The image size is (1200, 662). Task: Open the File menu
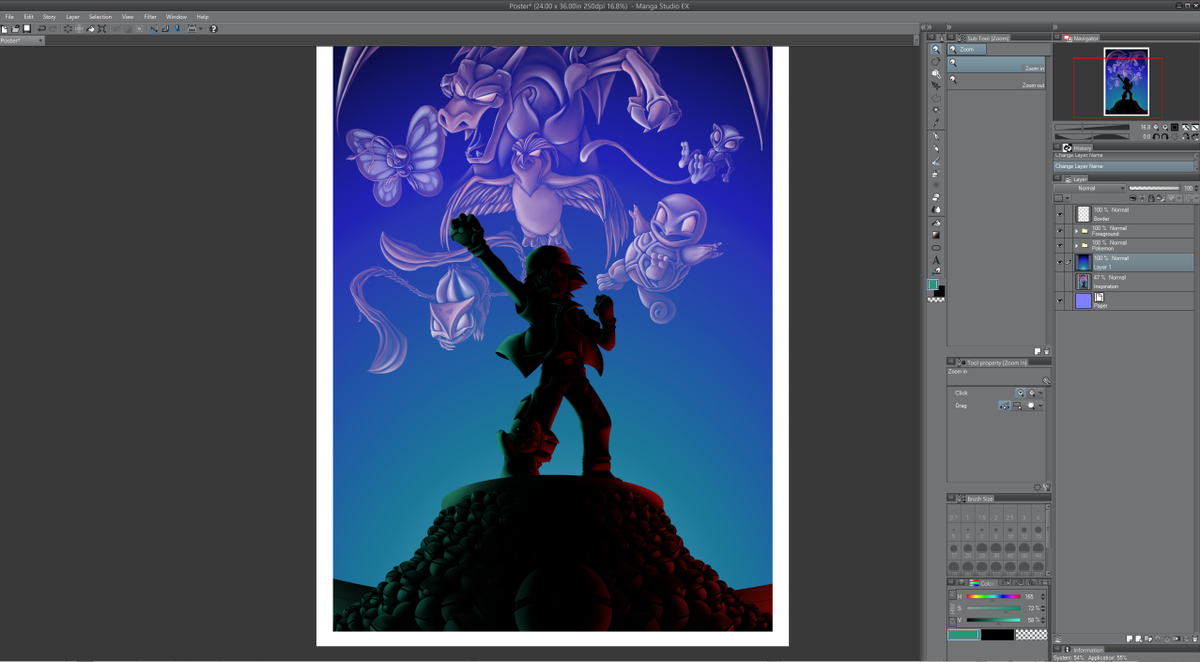(x=9, y=17)
